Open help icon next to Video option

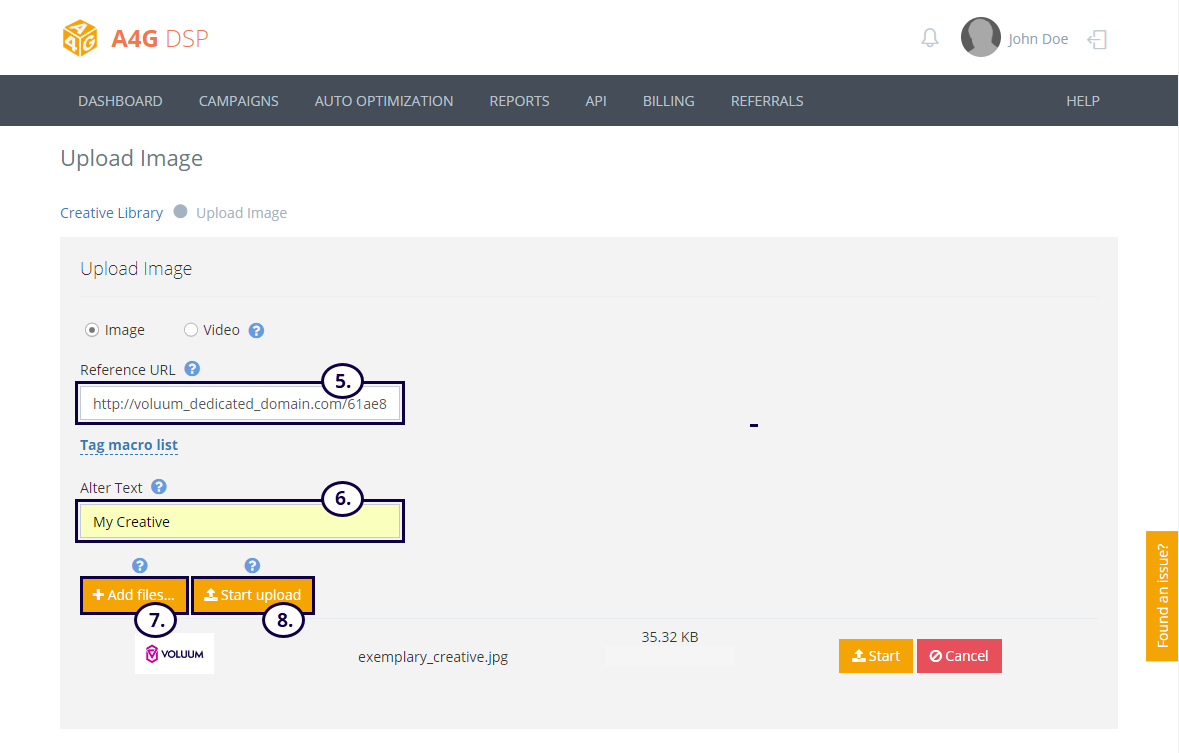tap(256, 330)
